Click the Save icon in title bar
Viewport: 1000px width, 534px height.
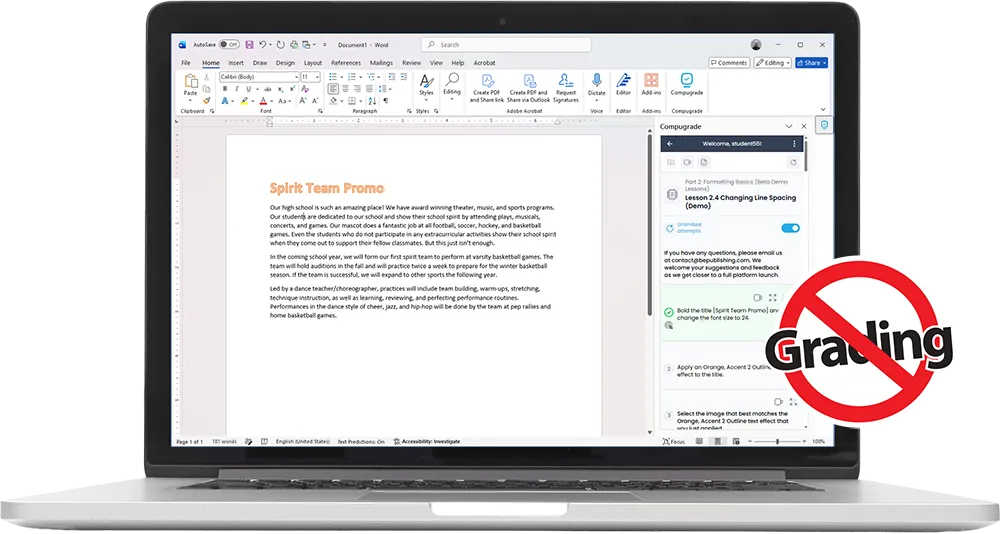point(249,45)
